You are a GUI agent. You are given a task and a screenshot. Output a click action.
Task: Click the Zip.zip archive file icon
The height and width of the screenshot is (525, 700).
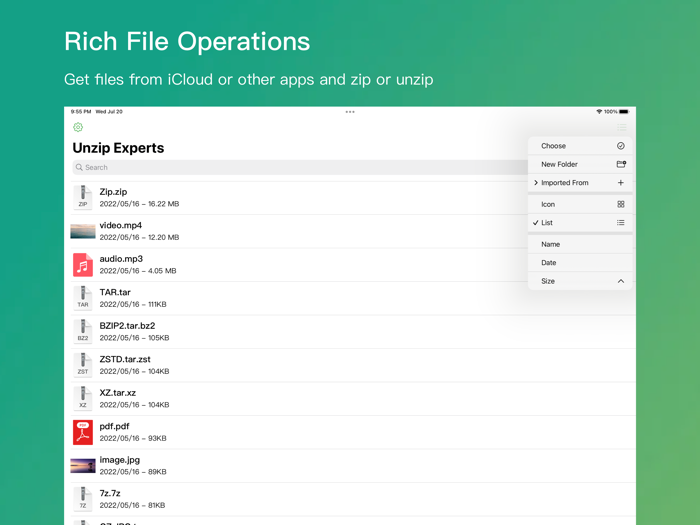pyautogui.click(x=83, y=197)
